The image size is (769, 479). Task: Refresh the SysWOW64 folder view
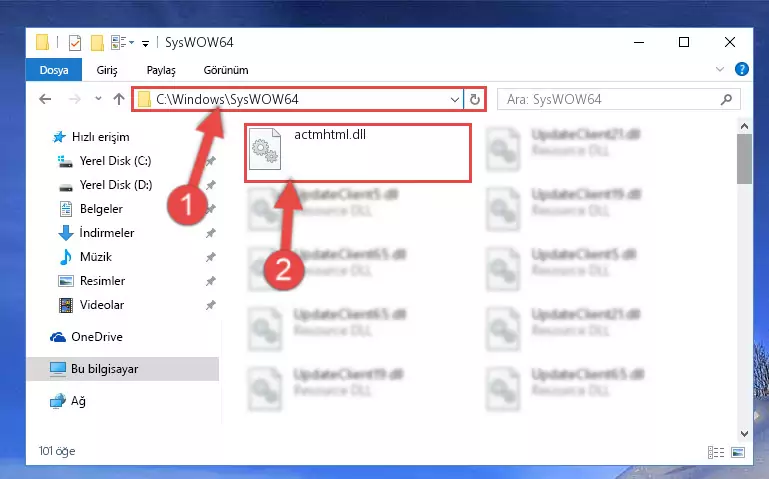point(474,100)
